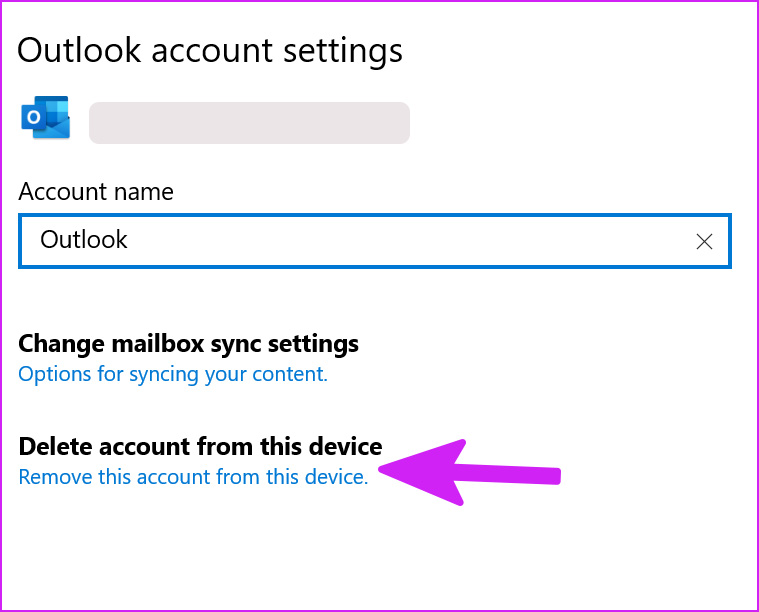Click the word "Delete" in bold heading
The height and width of the screenshot is (612, 759).
[x=53, y=446]
